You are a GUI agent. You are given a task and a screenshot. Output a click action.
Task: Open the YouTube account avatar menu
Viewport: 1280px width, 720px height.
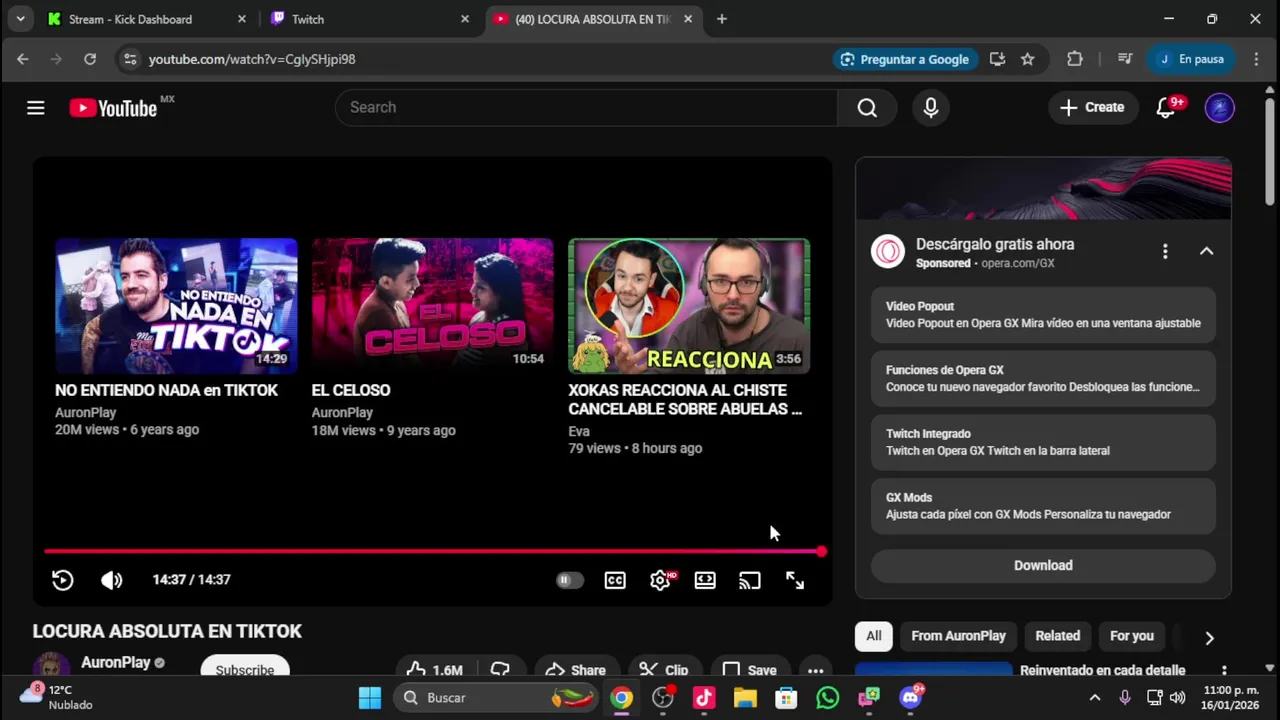tap(1219, 108)
